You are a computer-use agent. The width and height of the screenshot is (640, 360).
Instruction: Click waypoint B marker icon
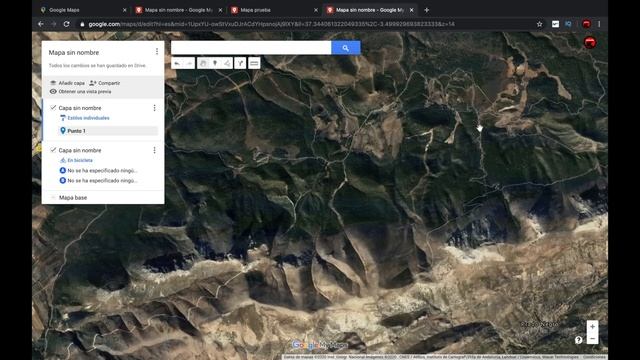[63, 180]
